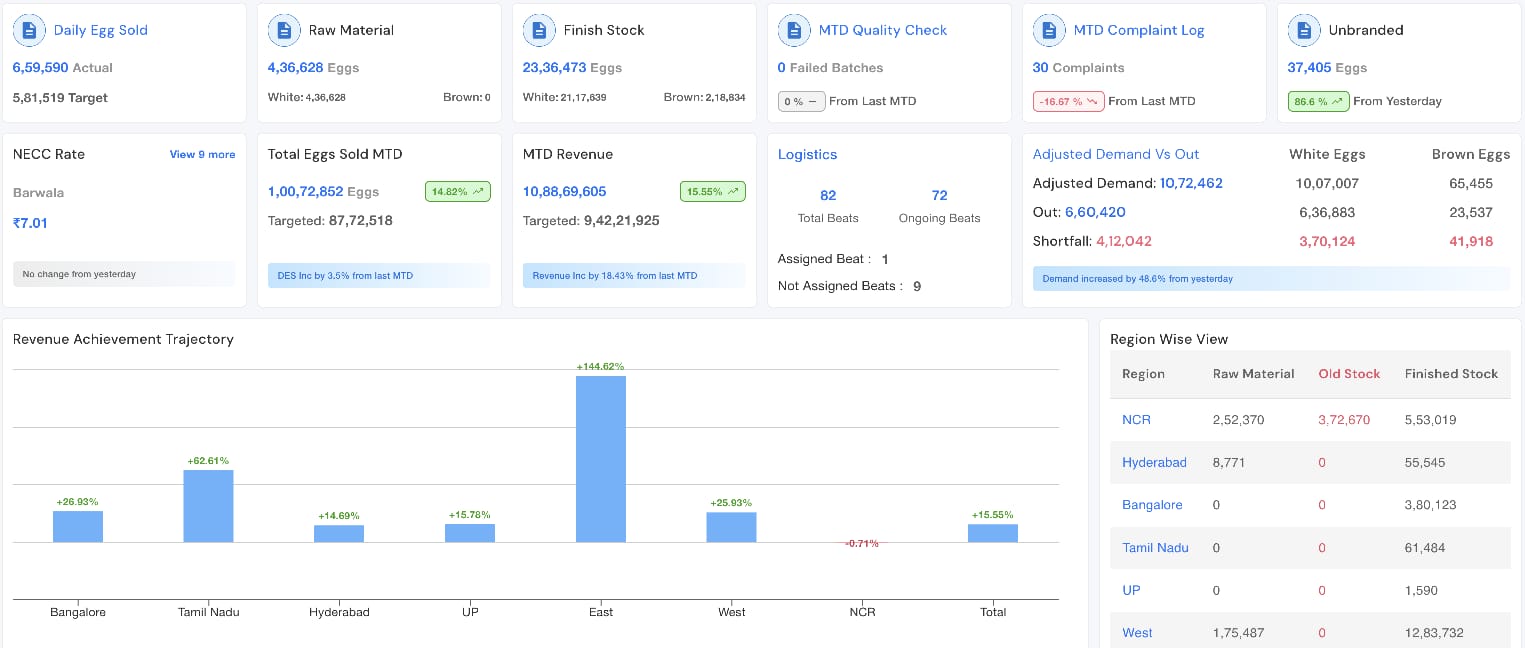Click the 0% failed batches badge
The image size is (1525, 648).
pos(801,101)
